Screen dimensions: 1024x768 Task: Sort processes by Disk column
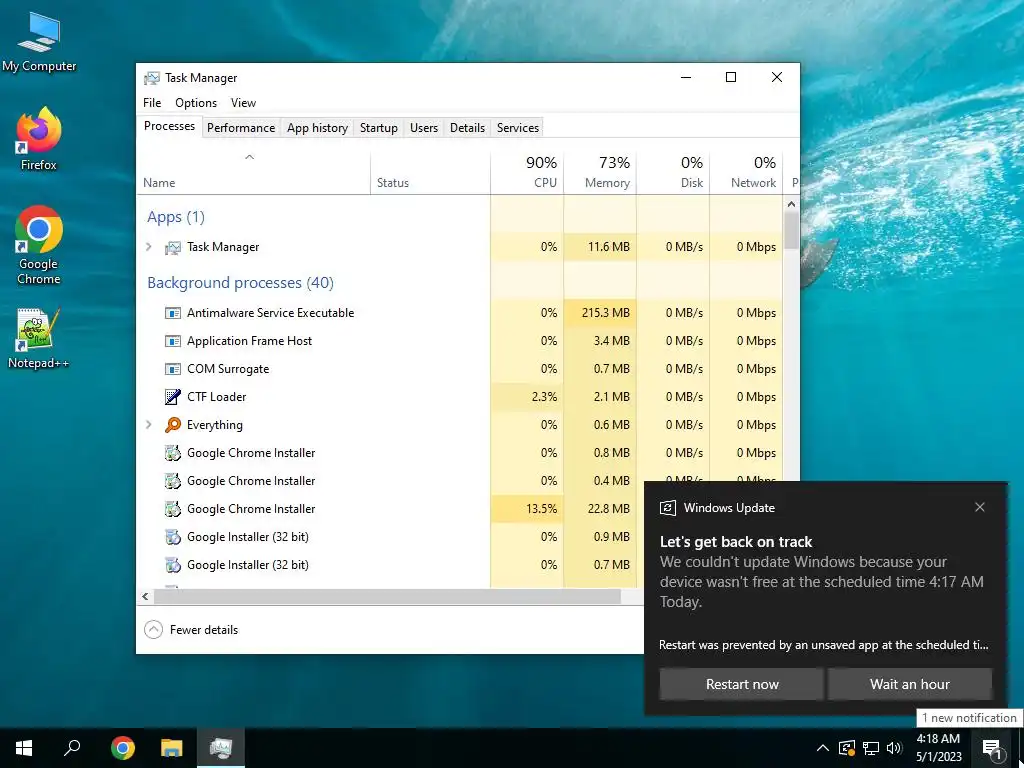(673, 174)
